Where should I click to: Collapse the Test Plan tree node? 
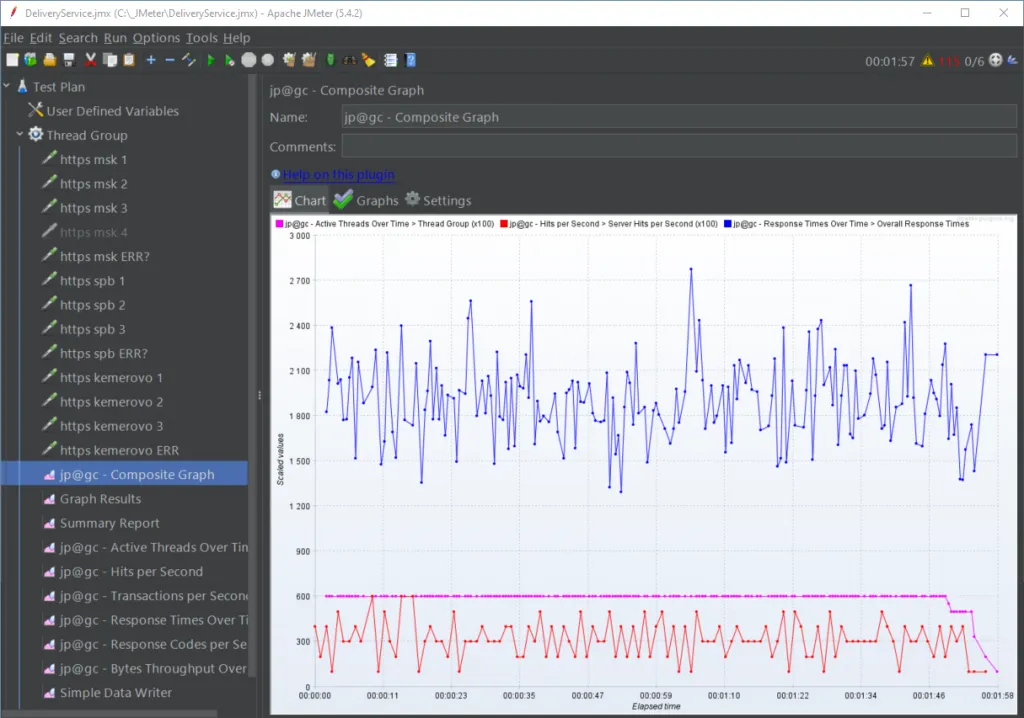7,86
